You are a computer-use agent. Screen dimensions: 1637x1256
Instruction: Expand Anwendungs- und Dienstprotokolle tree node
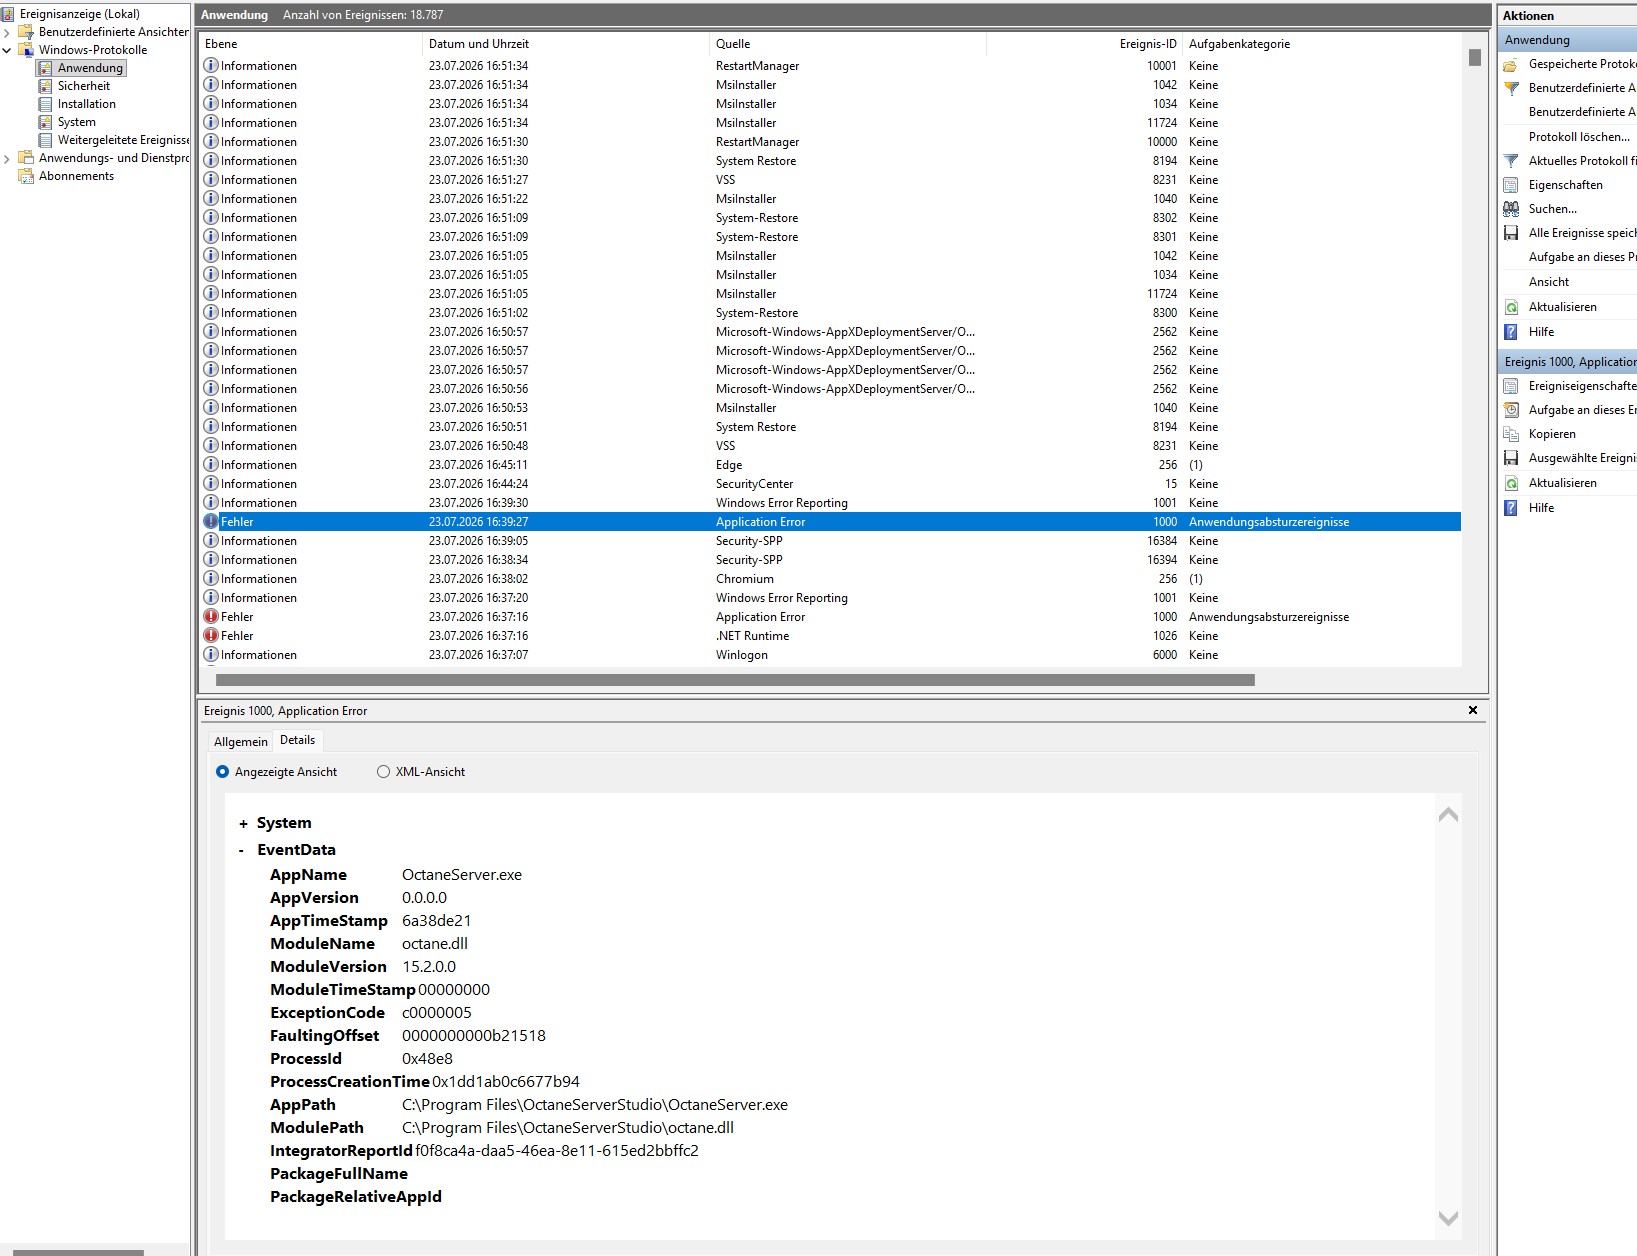(x=7, y=158)
